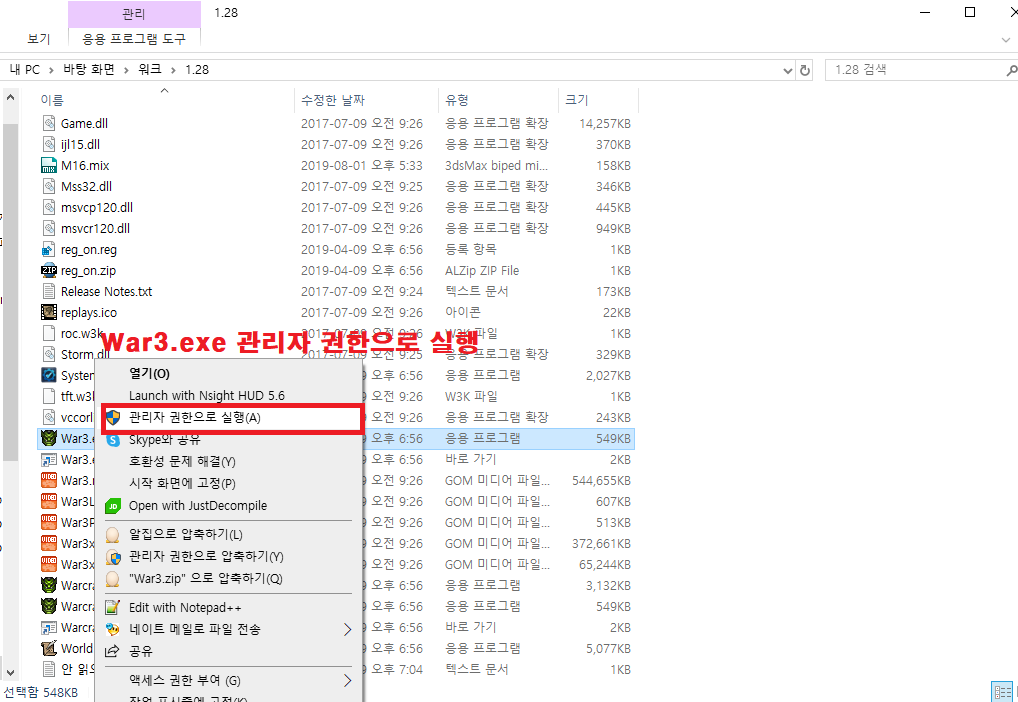1018x702 pixels.
Task: Click the M16.mix file icon
Action: point(49,166)
